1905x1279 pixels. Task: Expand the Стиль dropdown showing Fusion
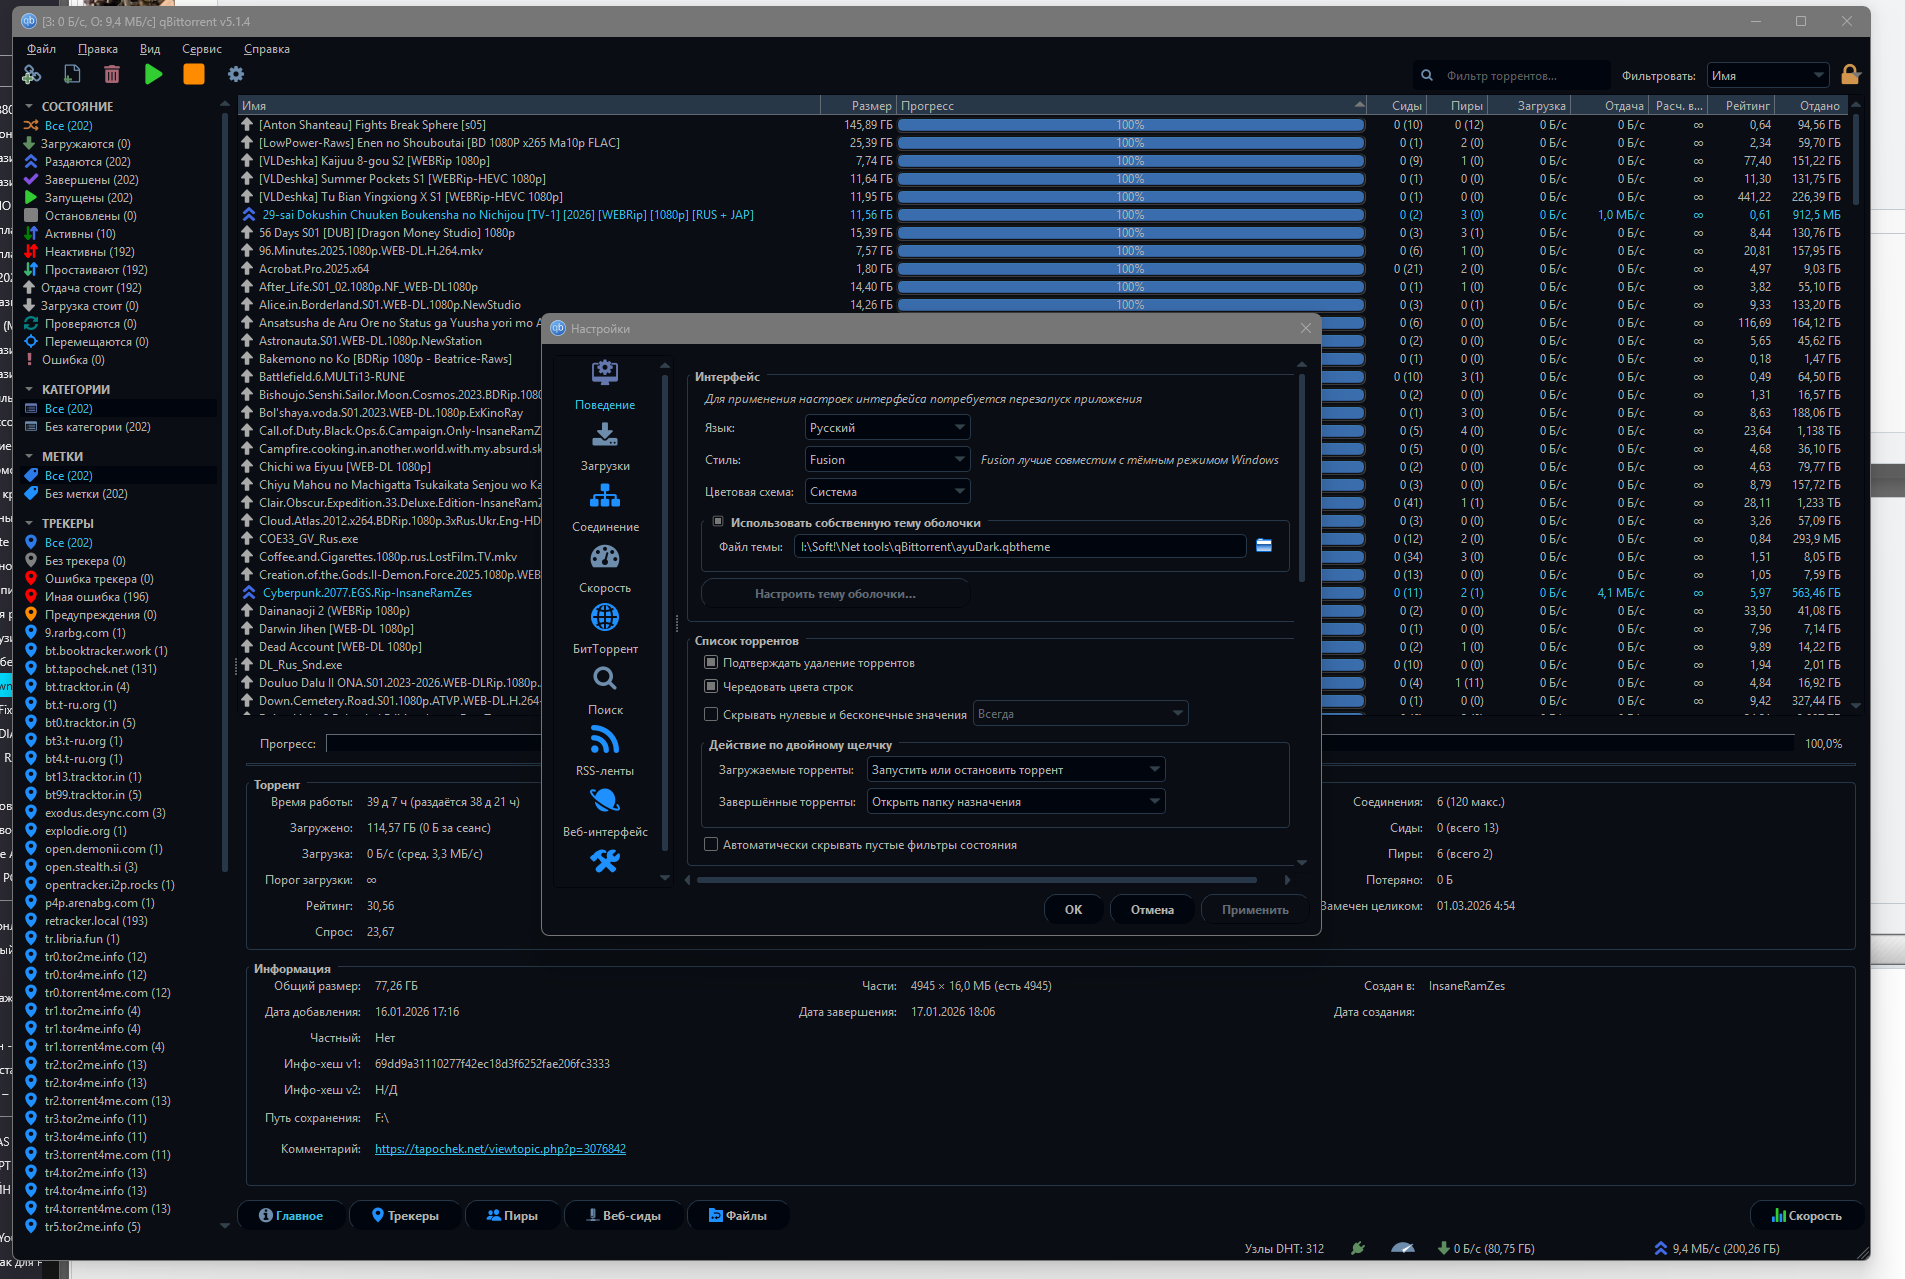(887, 460)
